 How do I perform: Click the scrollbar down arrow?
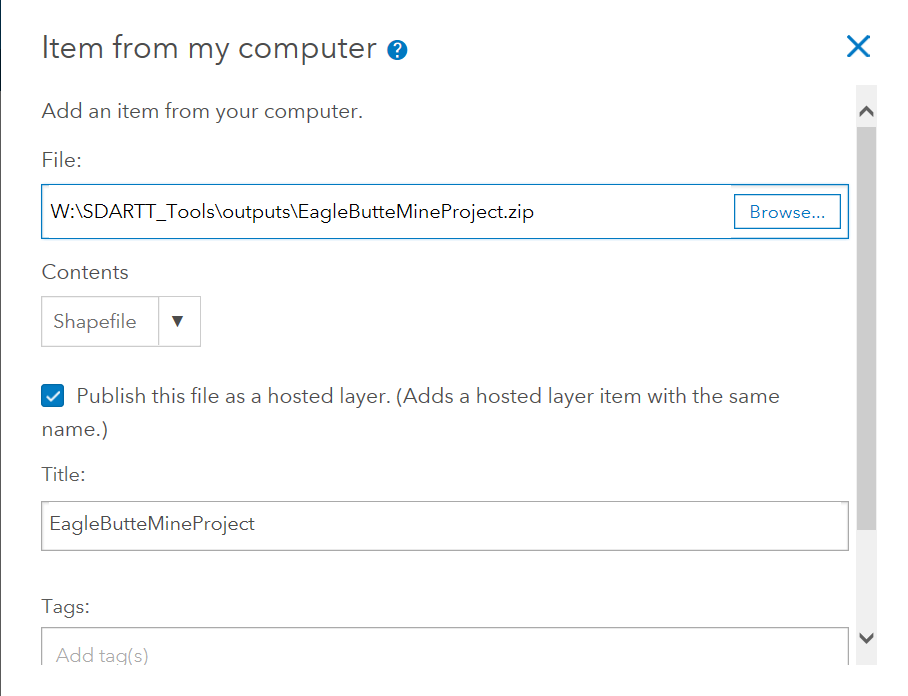tap(867, 638)
